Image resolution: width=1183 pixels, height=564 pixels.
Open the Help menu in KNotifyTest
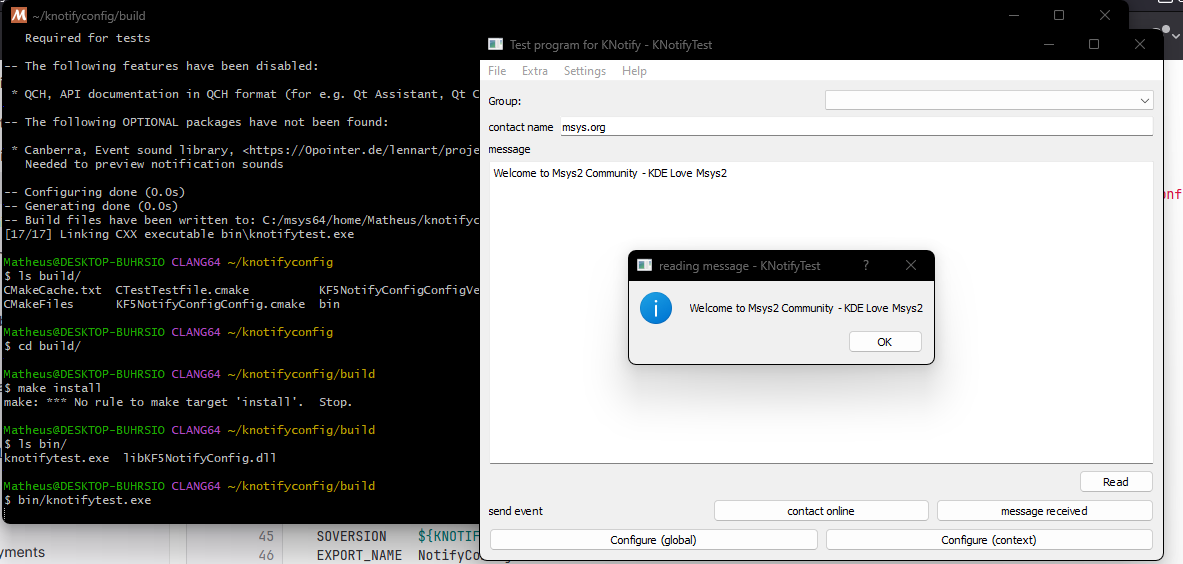[x=634, y=71]
